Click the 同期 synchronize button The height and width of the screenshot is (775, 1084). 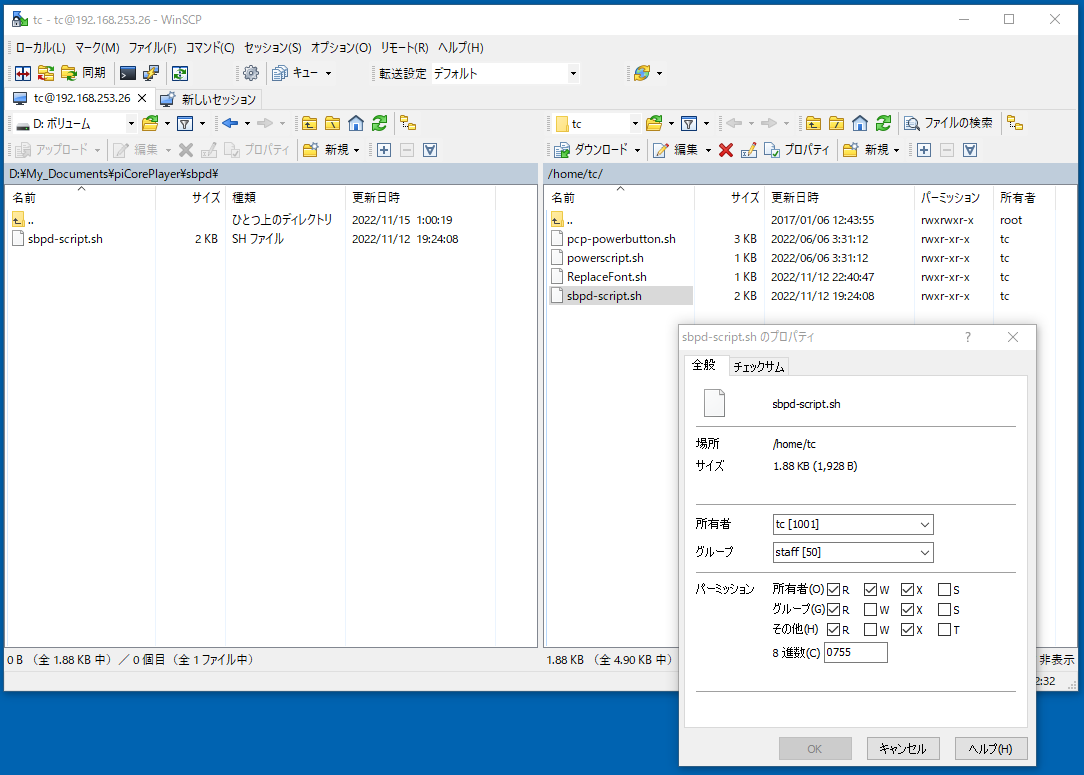point(84,73)
